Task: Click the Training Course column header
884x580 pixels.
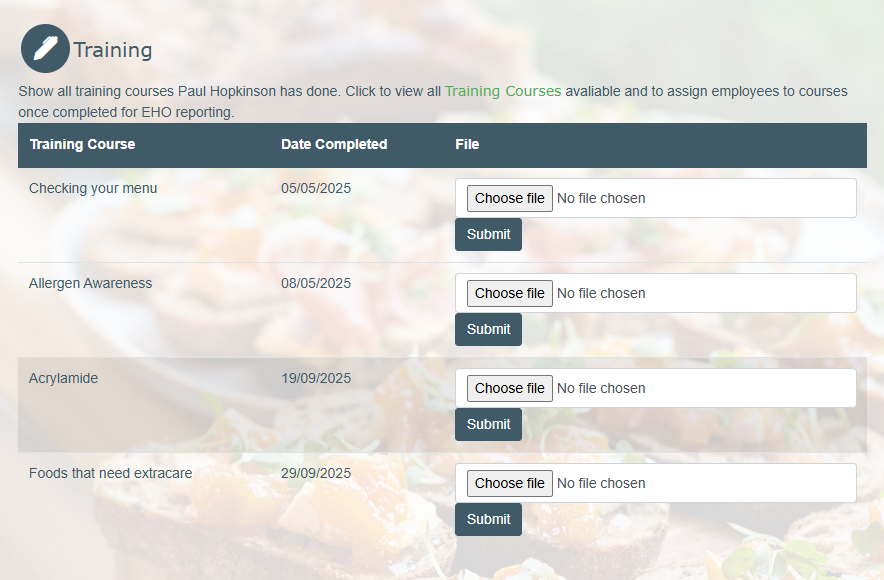Action: click(82, 144)
